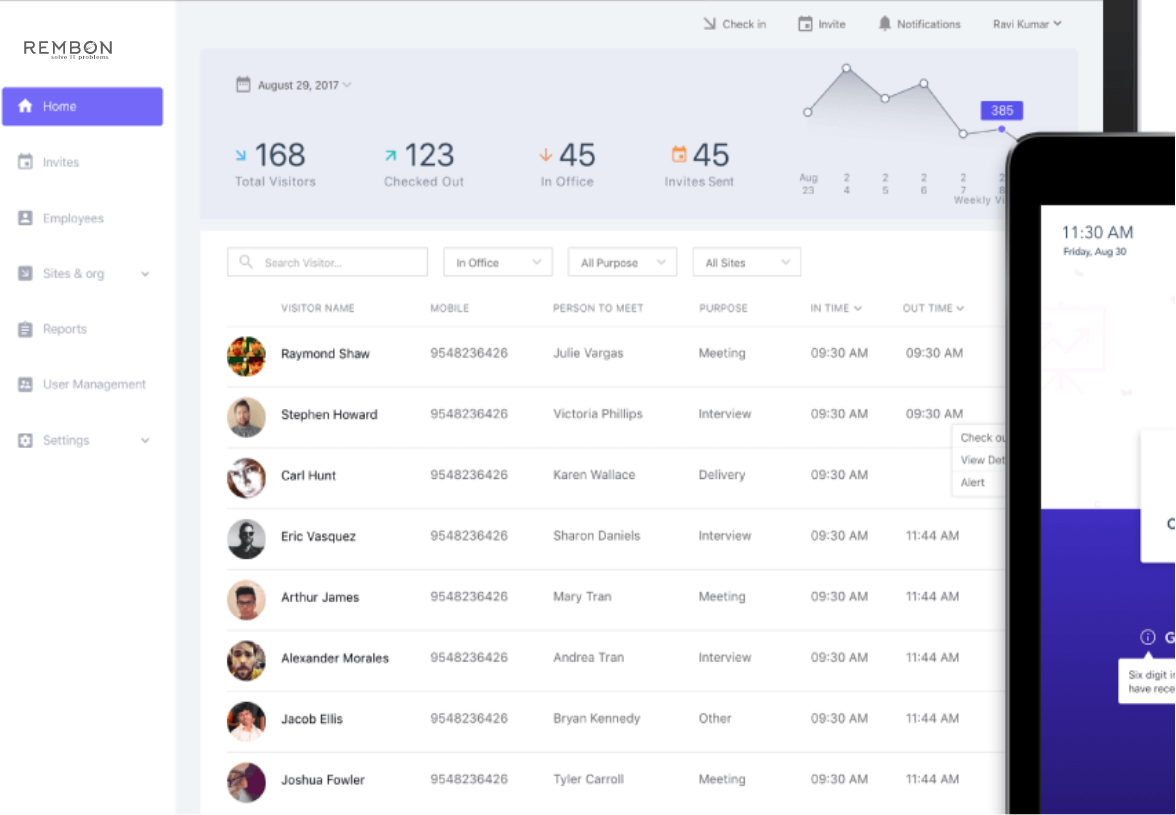Open the All Sites filter dropdown
The image size is (1176, 815).
tap(746, 262)
